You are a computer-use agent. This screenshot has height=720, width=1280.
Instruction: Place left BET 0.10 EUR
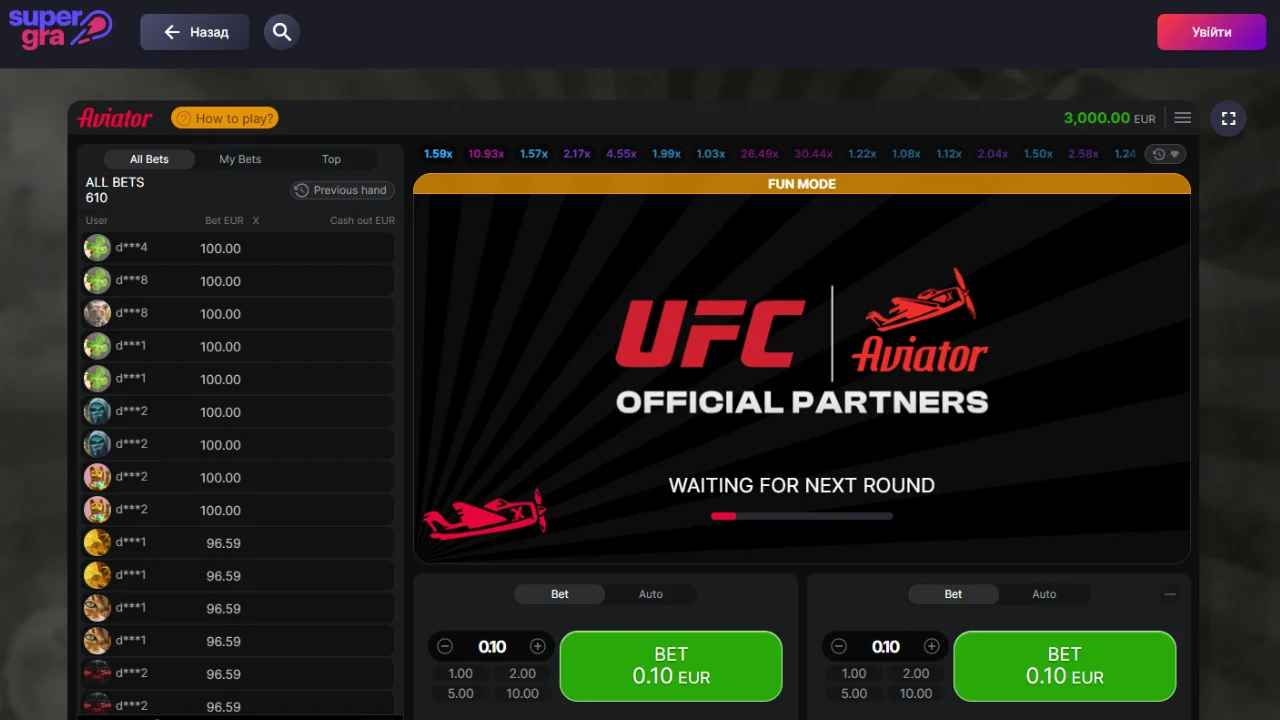tap(671, 666)
